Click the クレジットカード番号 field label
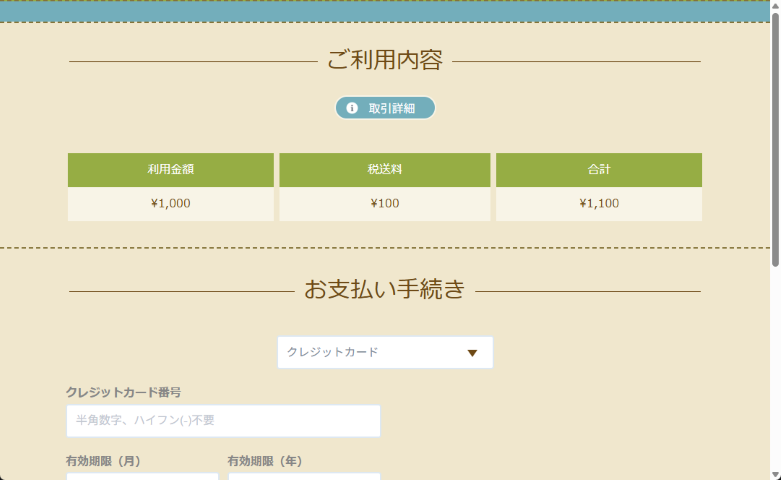The image size is (781, 480). 123,392
